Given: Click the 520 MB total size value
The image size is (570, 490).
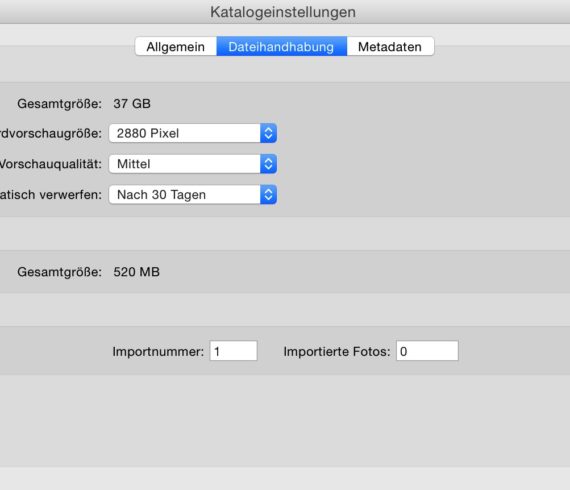Looking at the screenshot, I should (136, 272).
